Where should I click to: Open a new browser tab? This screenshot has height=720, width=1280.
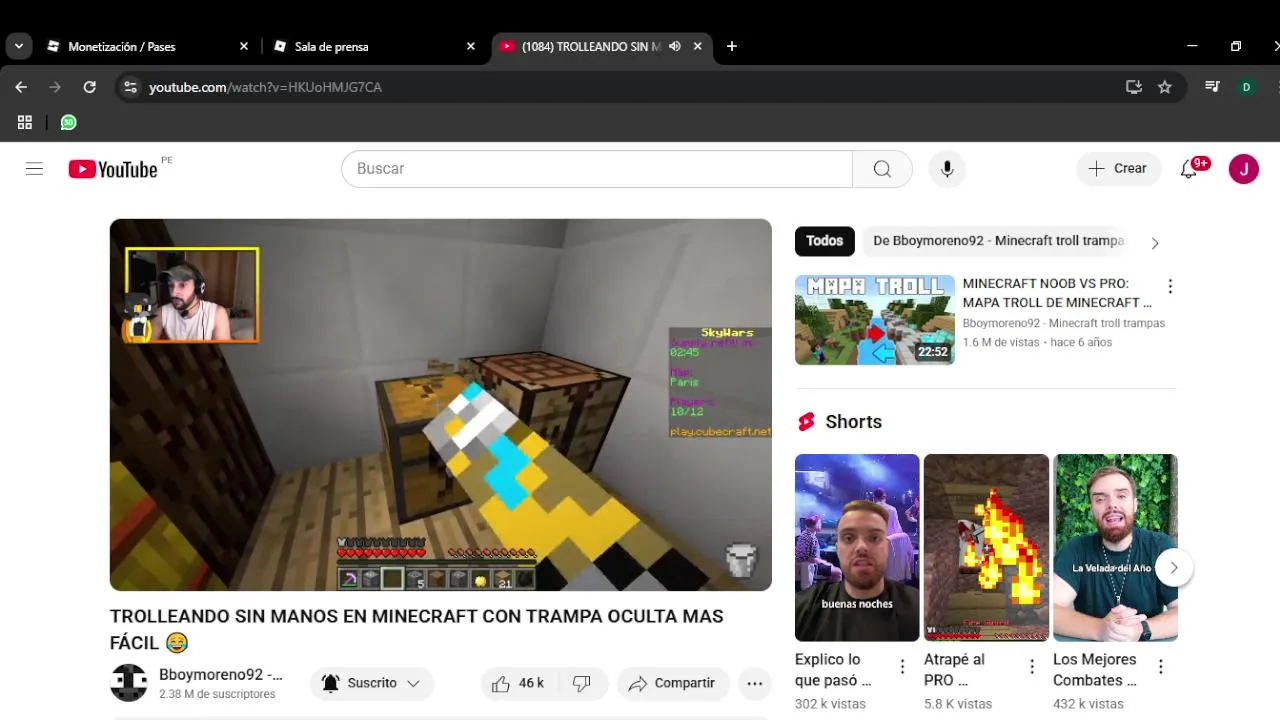pos(732,46)
